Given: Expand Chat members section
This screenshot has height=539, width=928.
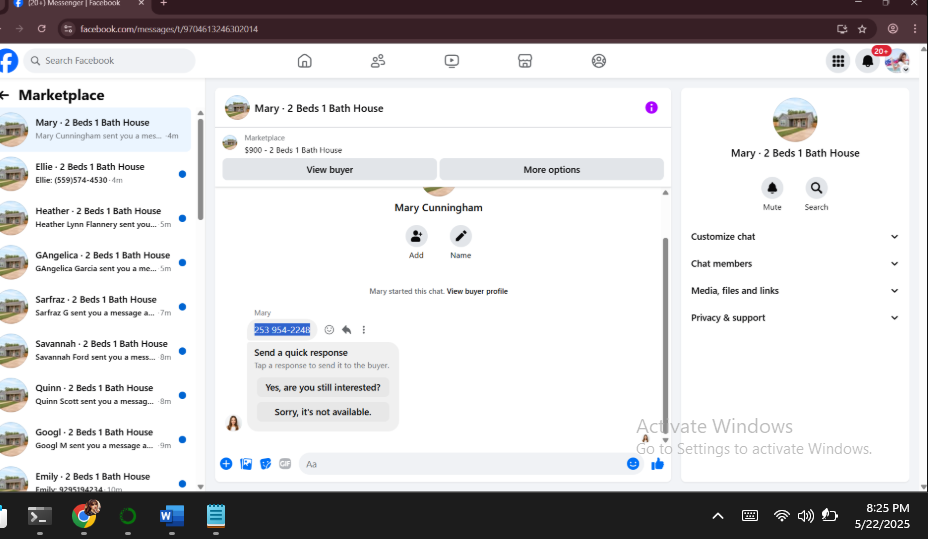Looking at the screenshot, I should 795,264.
